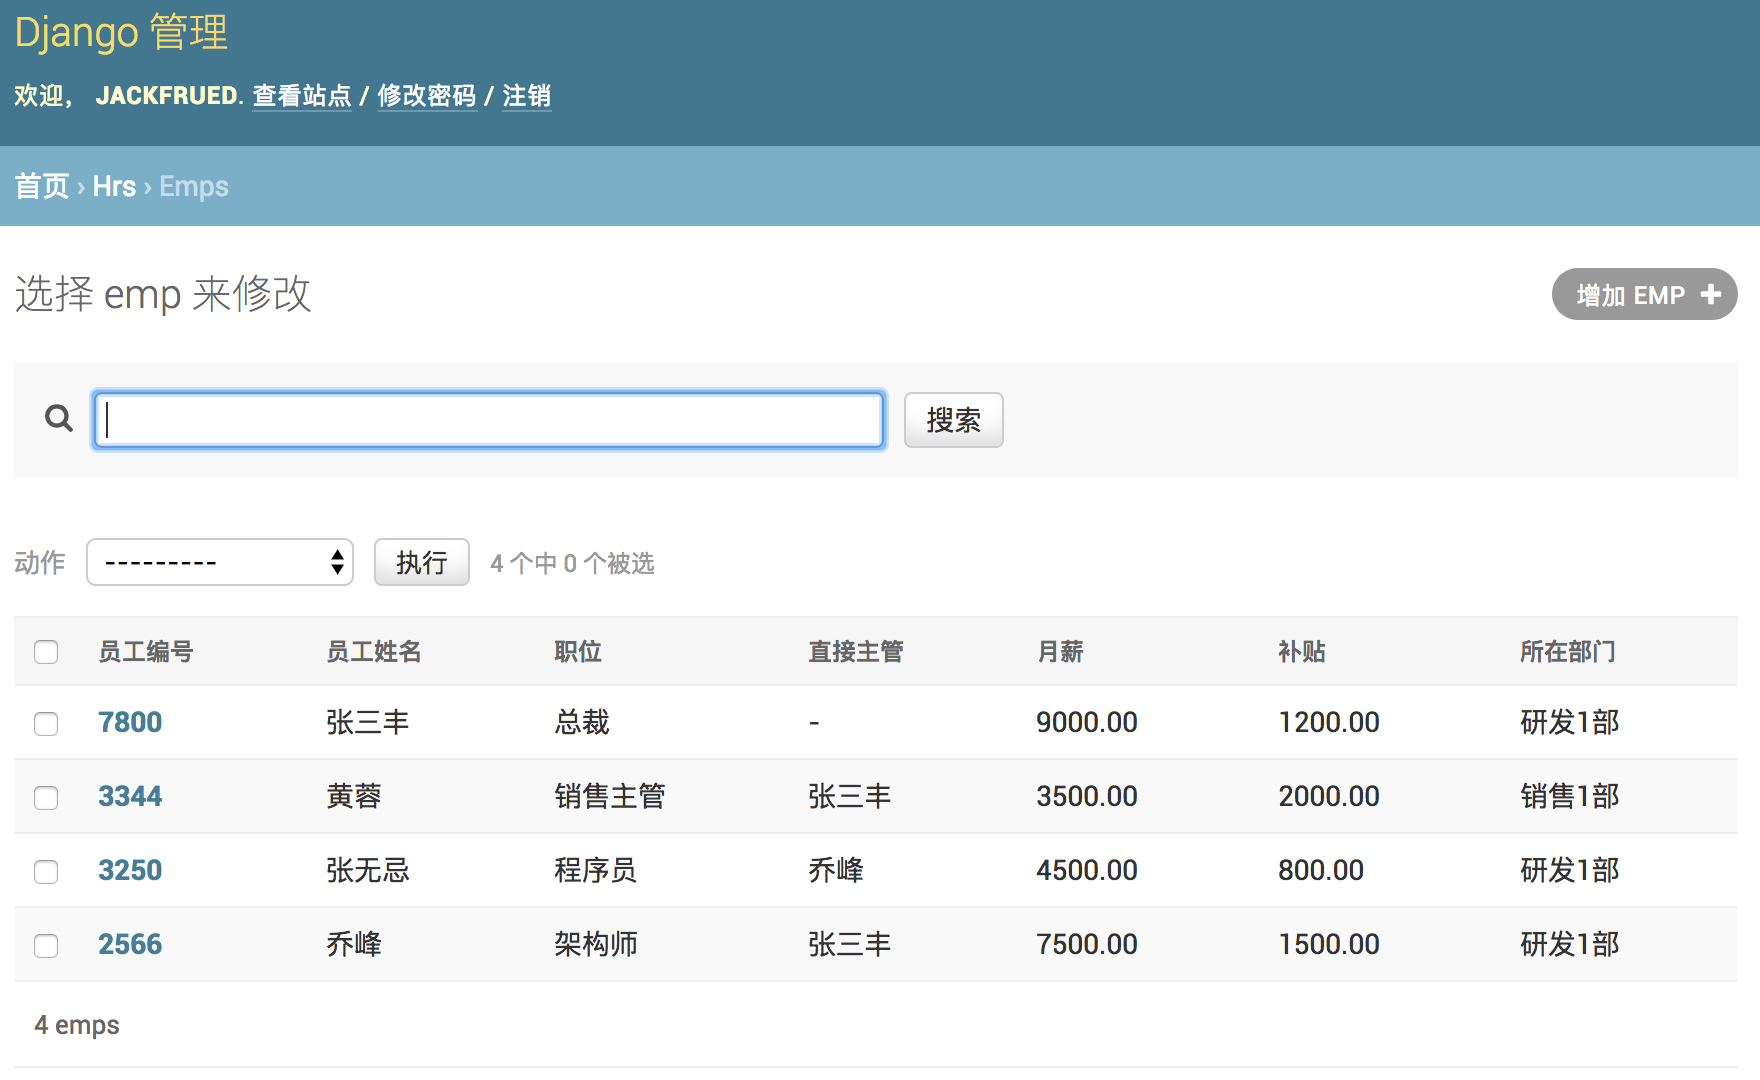Check the box for employee 7800
1760x1080 pixels.
pos(46,723)
